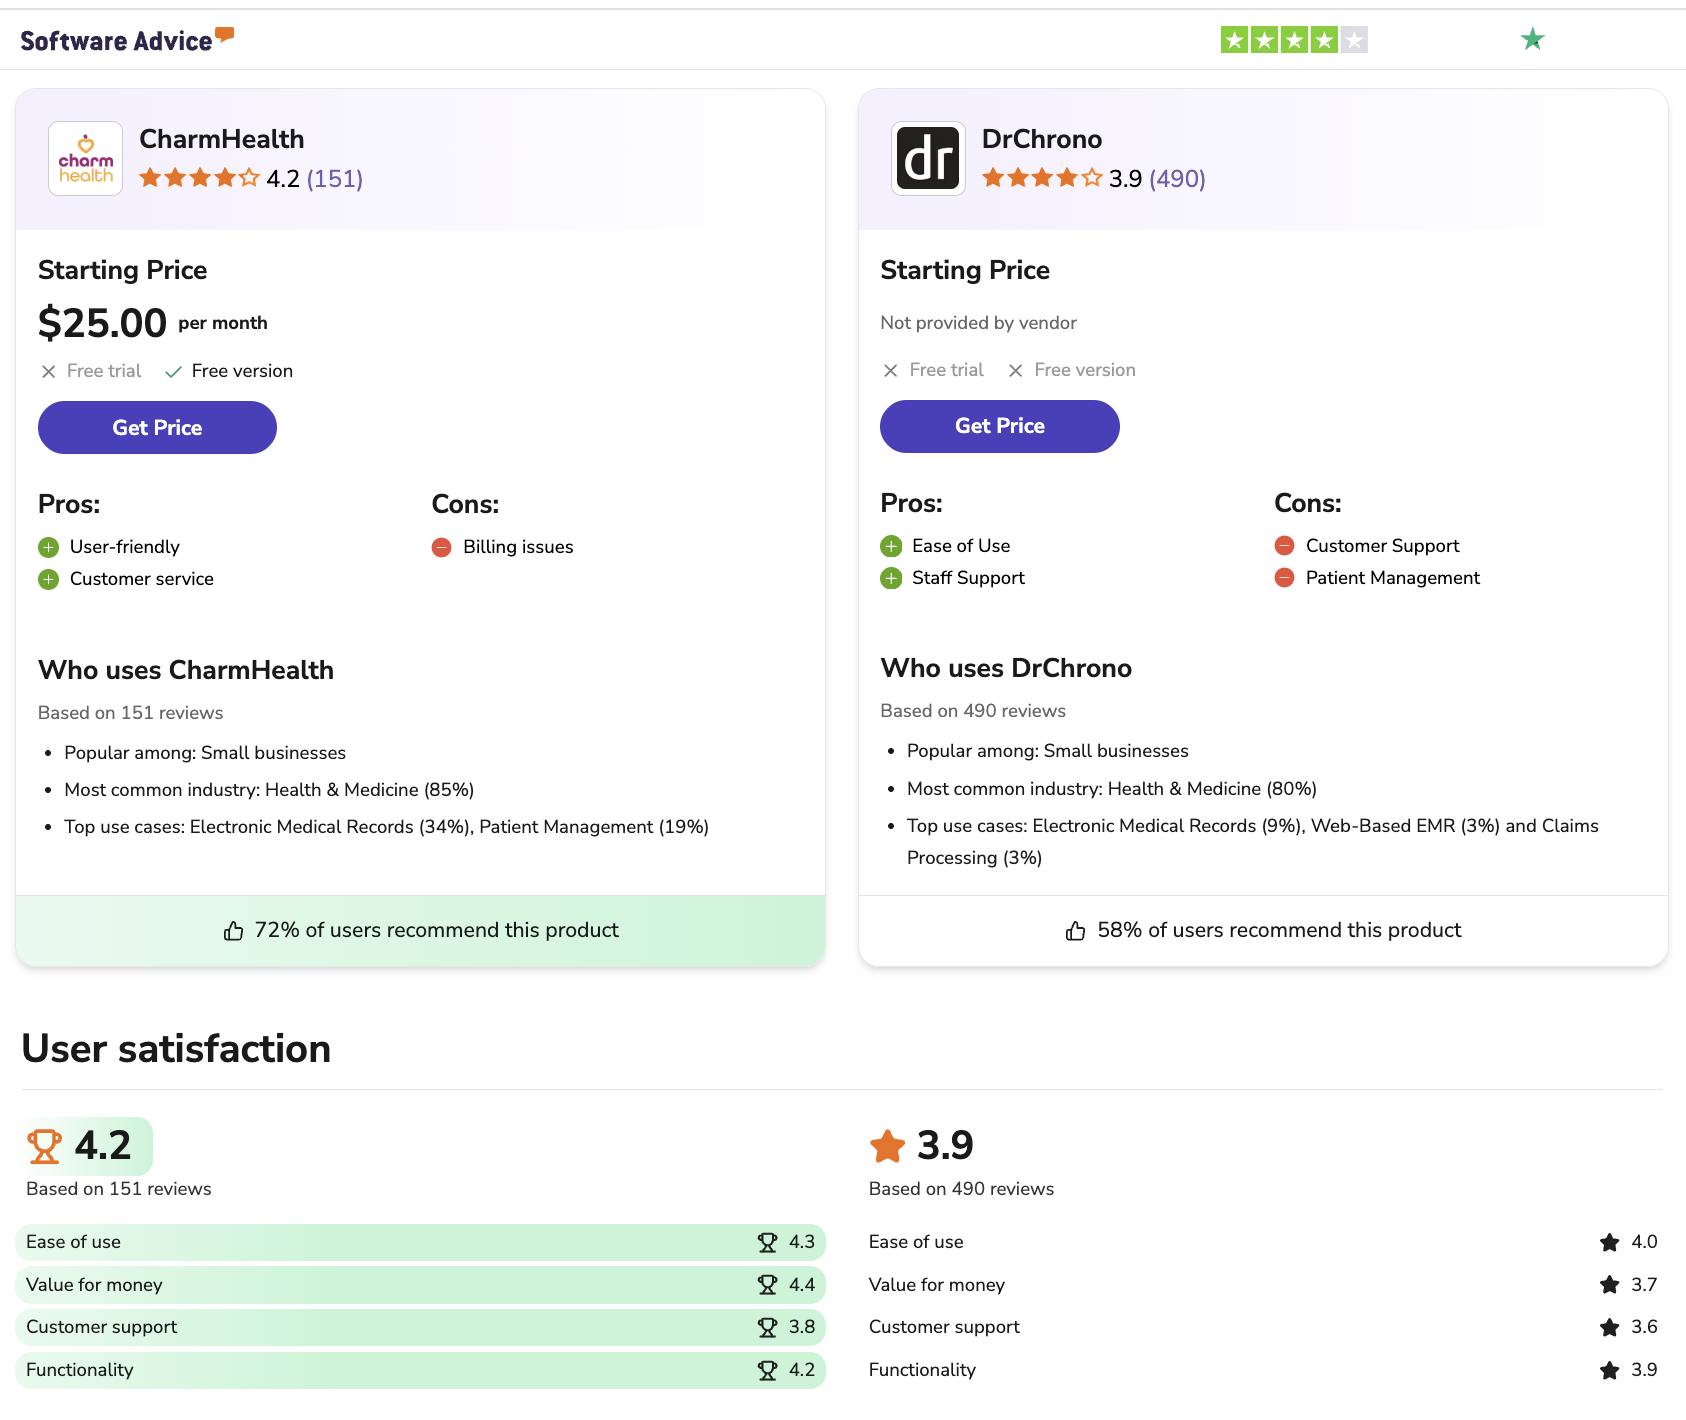The image size is (1686, 1420).
Task: Click the 'Patient Management' con text
Action: pos(1392,578)
